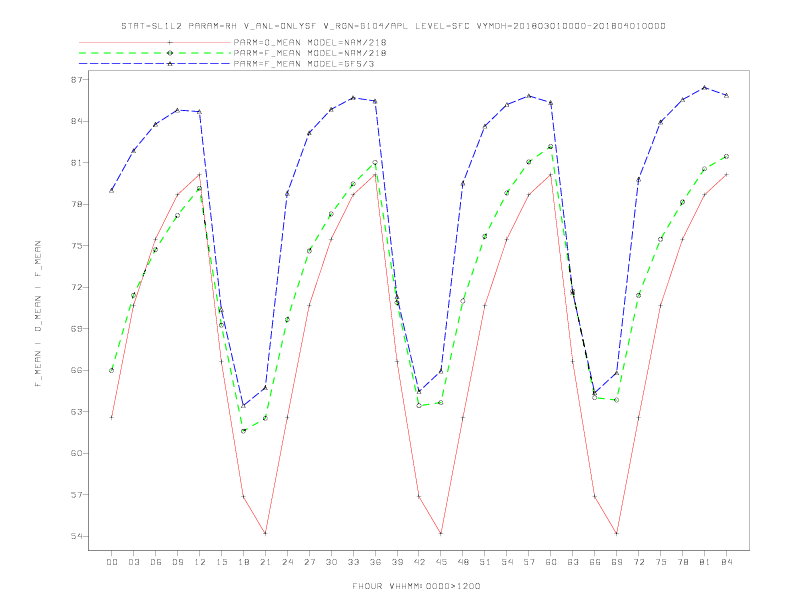This screenshot has height=612, width=792.
Task: Click x-axis tick label 66
Action: coord(595,562)
